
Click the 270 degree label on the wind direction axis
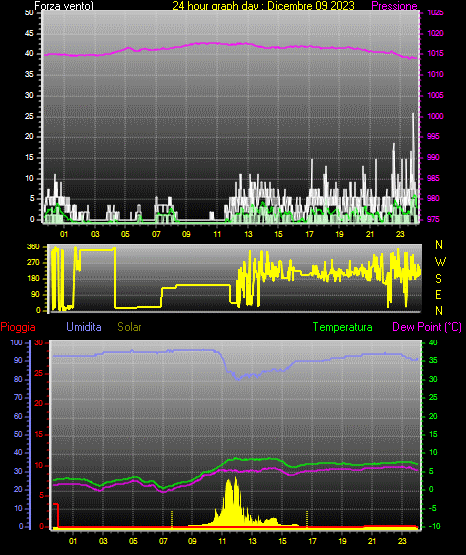point(33,263)
